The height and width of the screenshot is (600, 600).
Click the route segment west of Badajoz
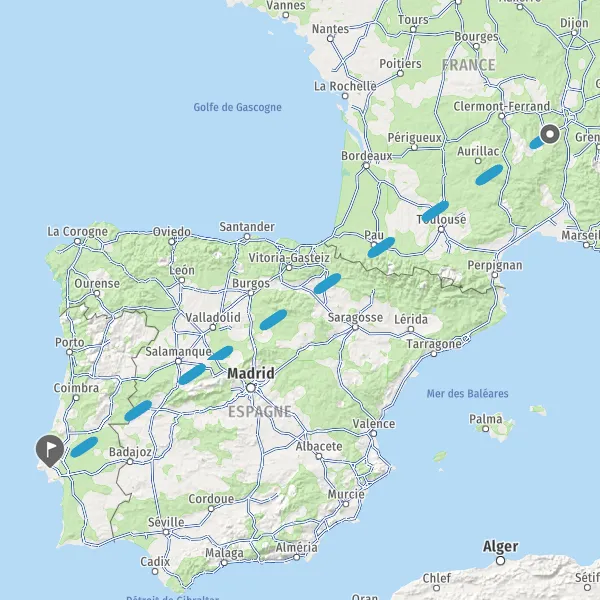84,447
